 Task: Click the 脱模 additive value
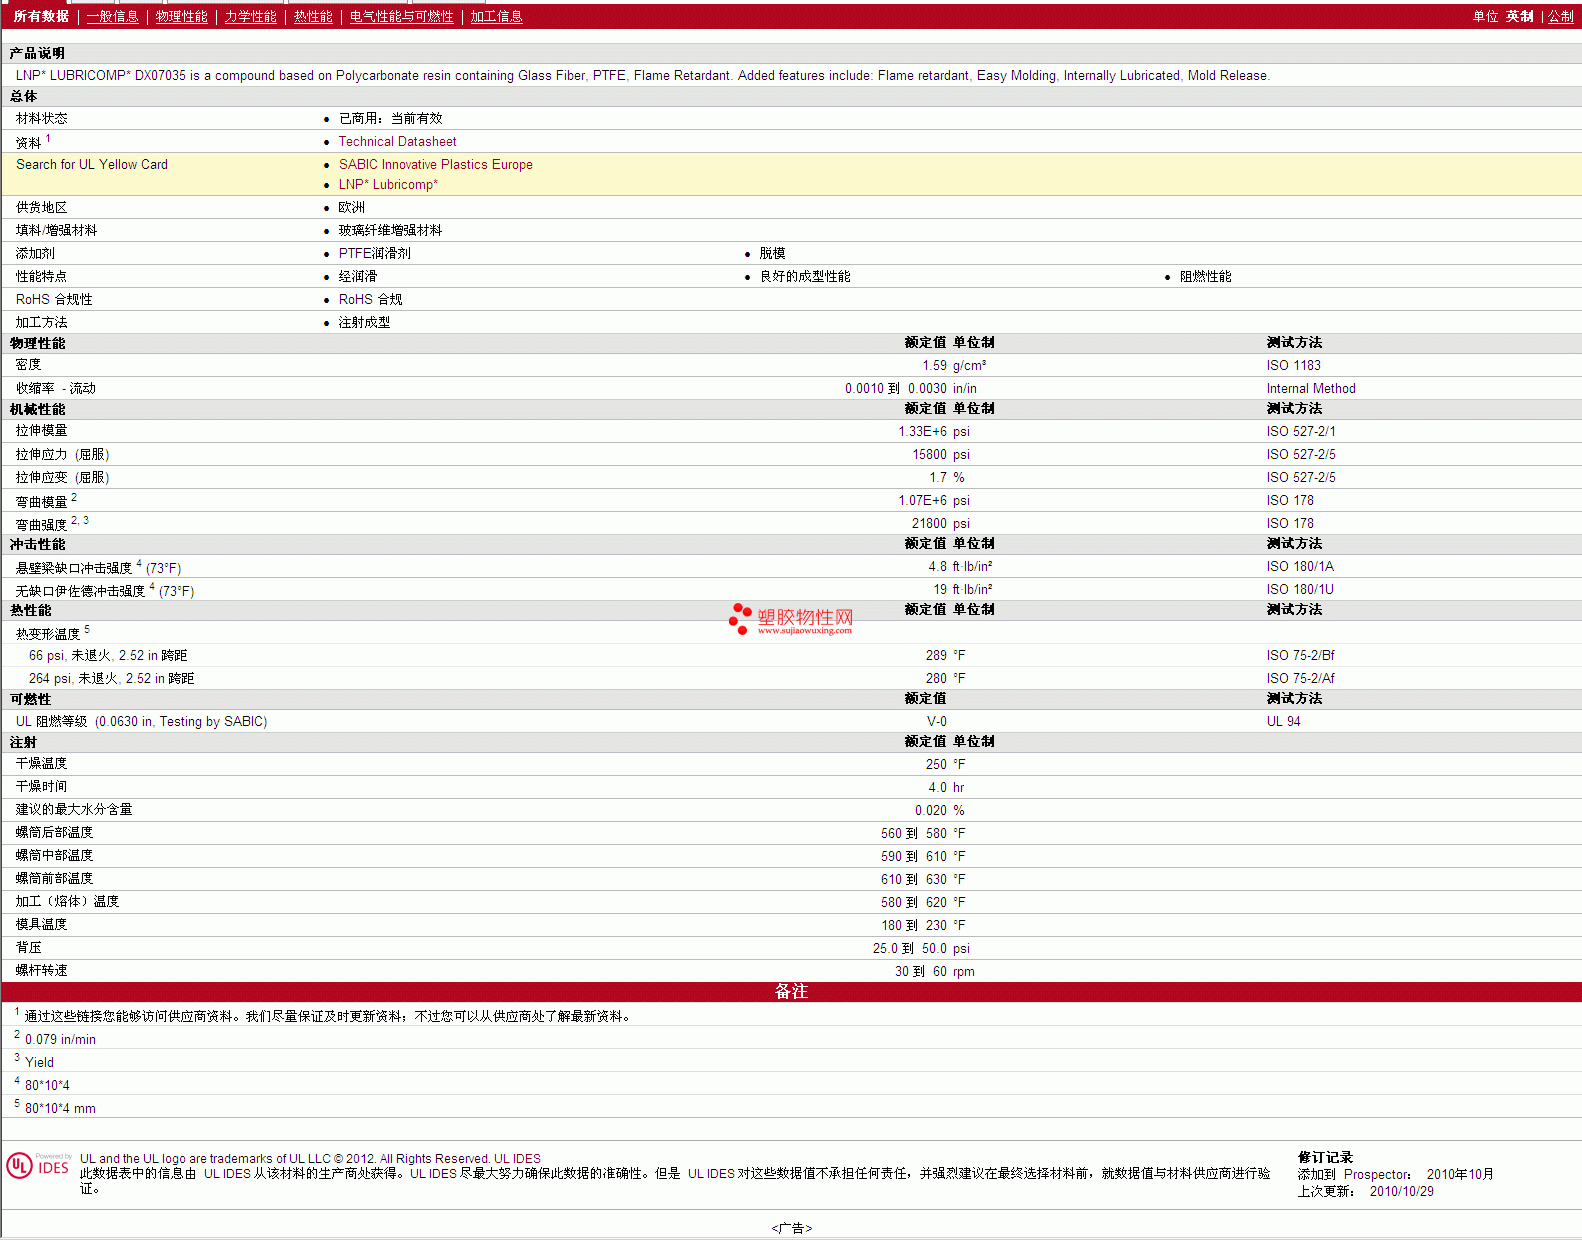772,254
